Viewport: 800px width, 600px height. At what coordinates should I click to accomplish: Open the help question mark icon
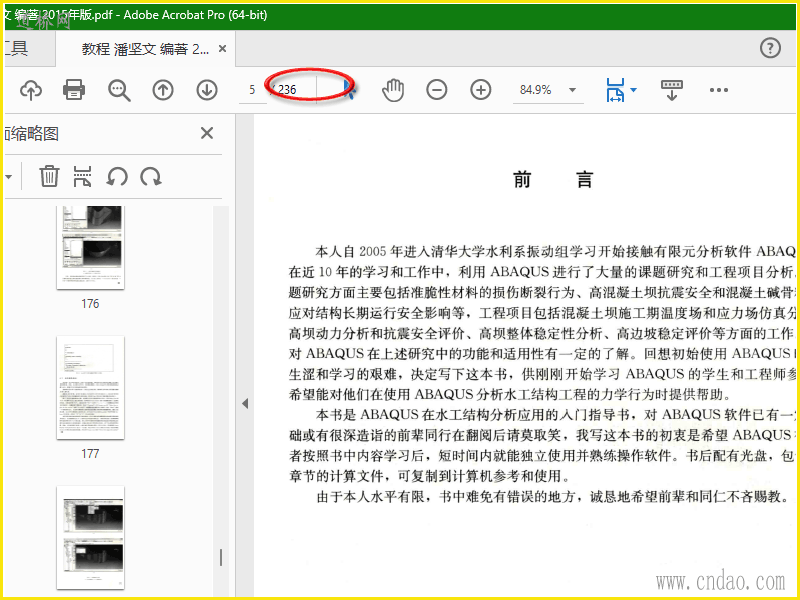click(770, 48)
